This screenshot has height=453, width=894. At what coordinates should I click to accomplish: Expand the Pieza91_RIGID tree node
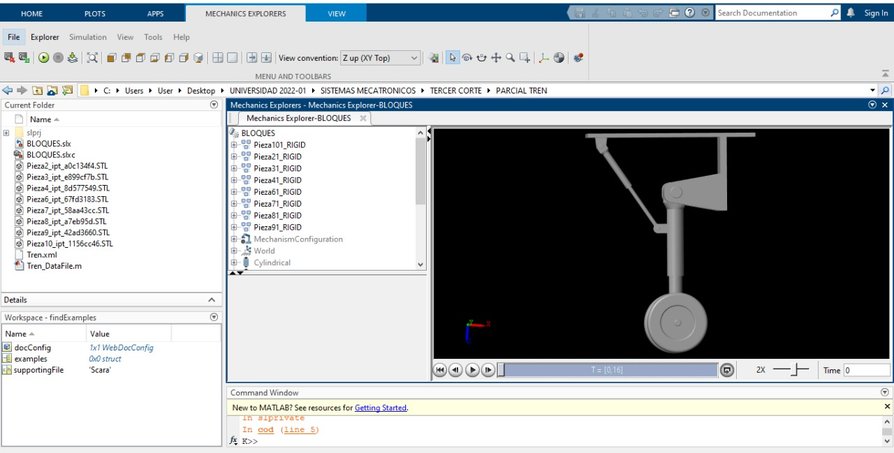[x=234, y=227]
